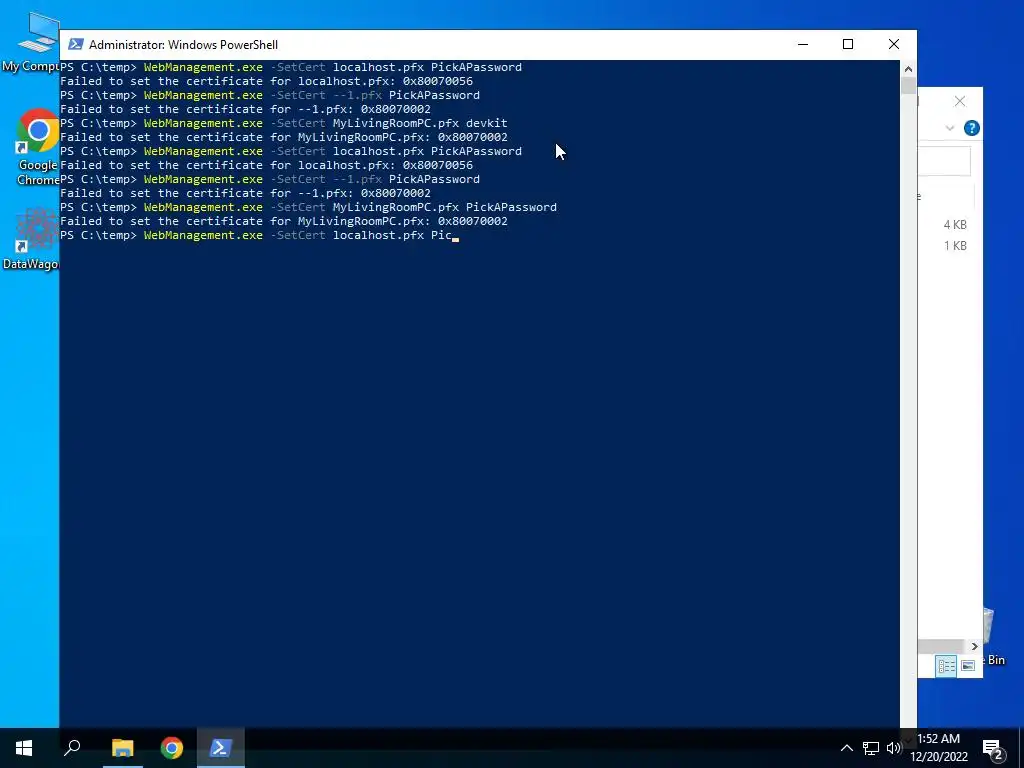The image size is (1024, 768).
Task: Minimize the PowerShell window
Action: (x=803, y=44)
